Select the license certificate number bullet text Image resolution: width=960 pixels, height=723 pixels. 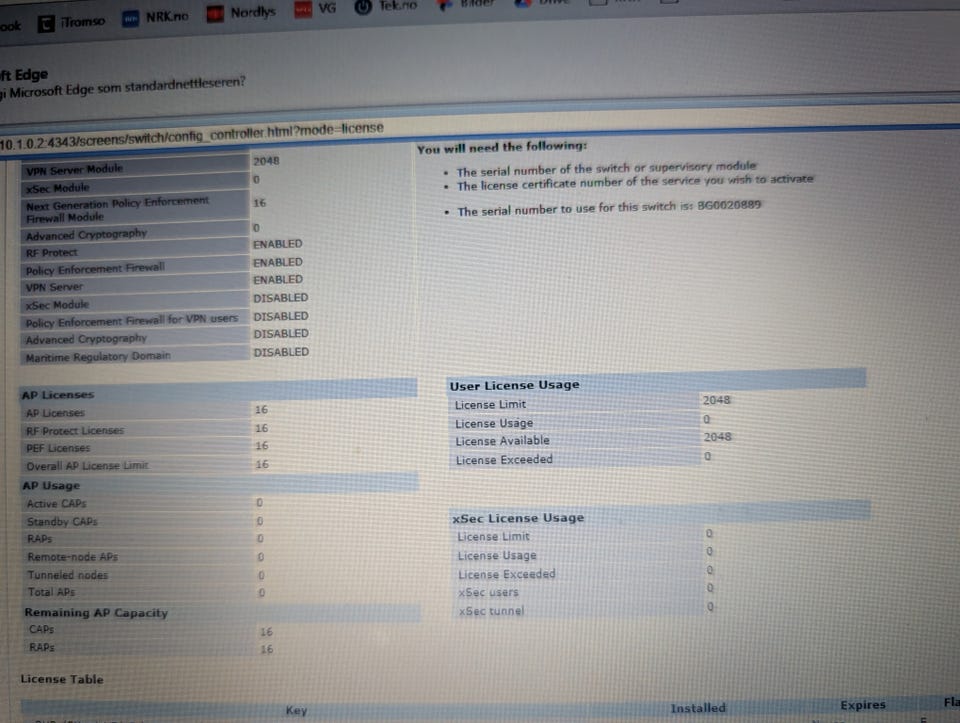pos(635,182)
